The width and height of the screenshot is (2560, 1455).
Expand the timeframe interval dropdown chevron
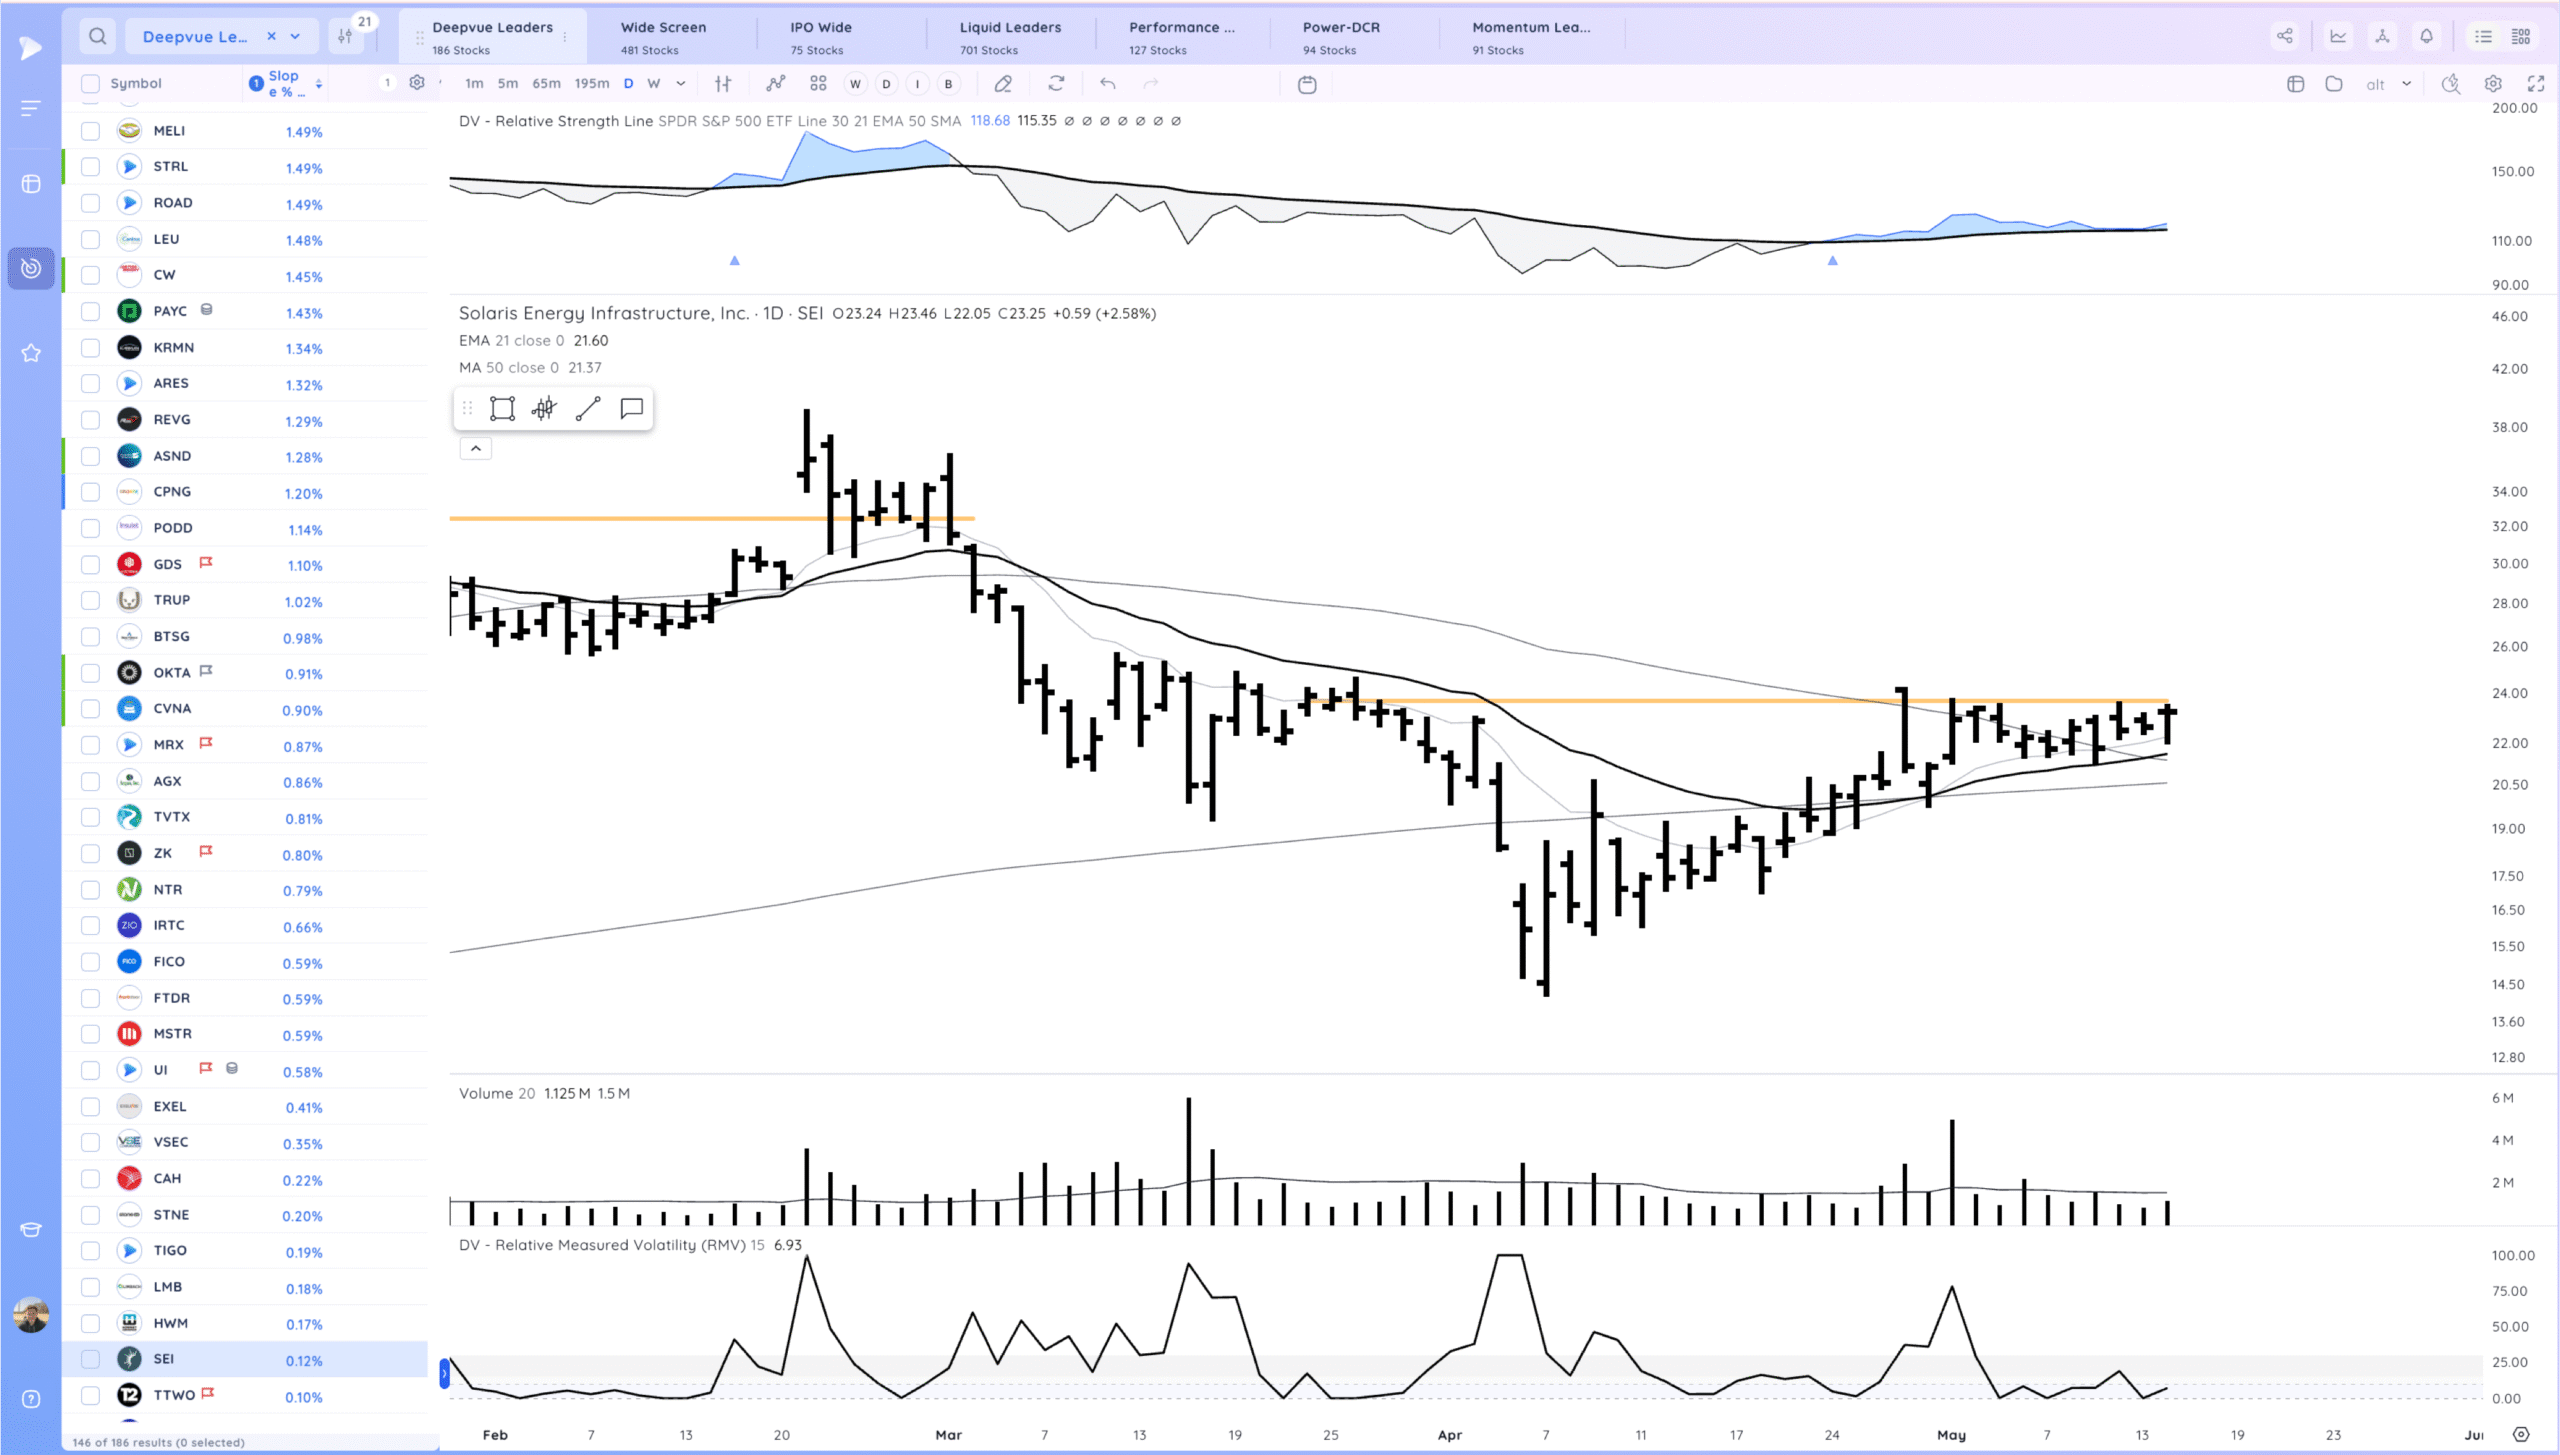(681, 84)
